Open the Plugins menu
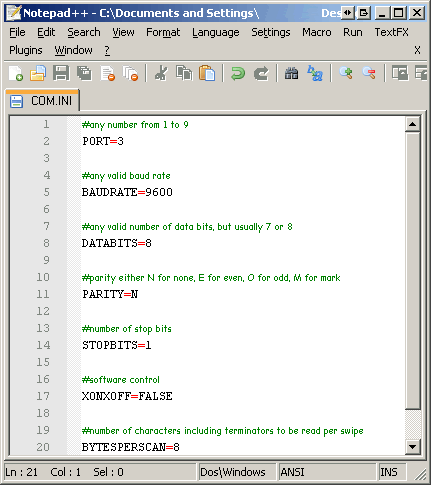 [26, 50]
